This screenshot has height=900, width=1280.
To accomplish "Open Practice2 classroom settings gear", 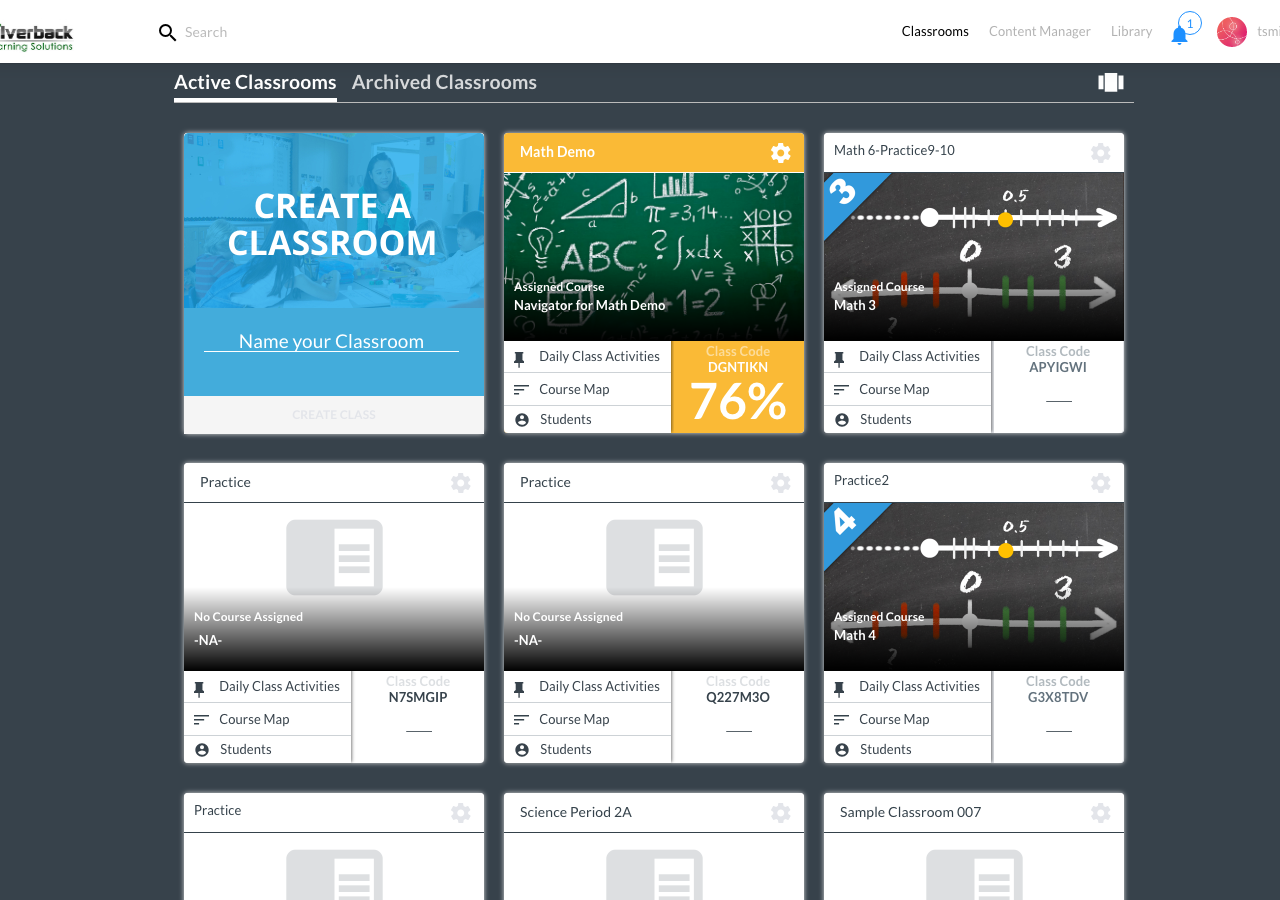I will [x=1100, y=483].
